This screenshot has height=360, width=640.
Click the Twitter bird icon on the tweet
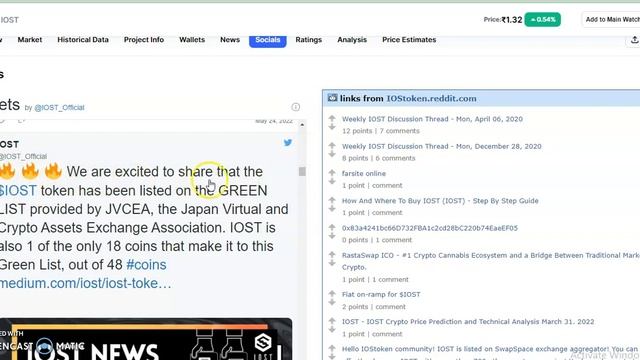tap(288, 142)
